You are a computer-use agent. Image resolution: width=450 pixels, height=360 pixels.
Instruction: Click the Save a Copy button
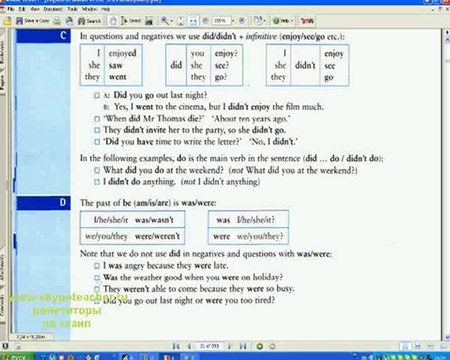[x=33, y=21]
